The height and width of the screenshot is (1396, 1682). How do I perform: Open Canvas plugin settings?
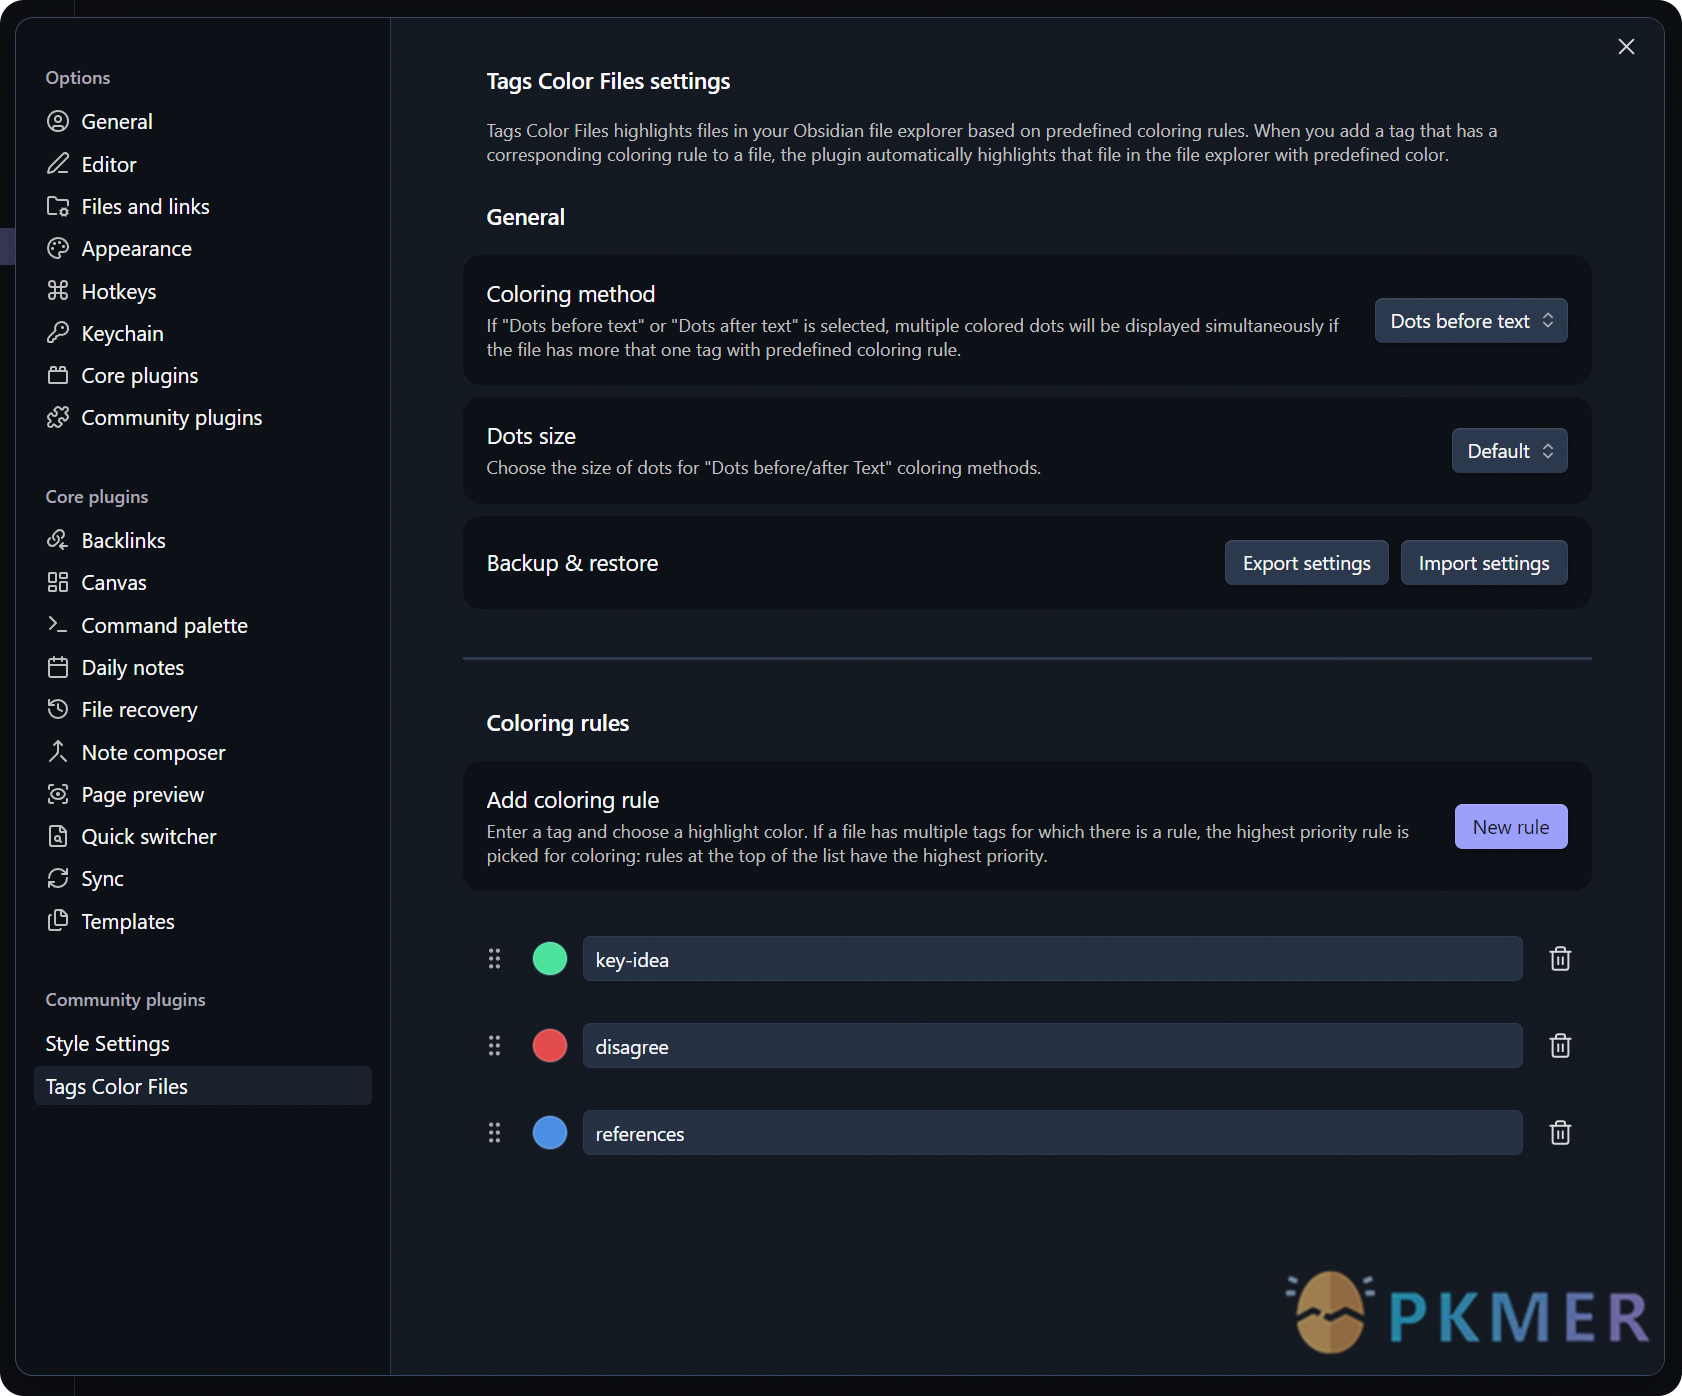click(x=203, y=583)
